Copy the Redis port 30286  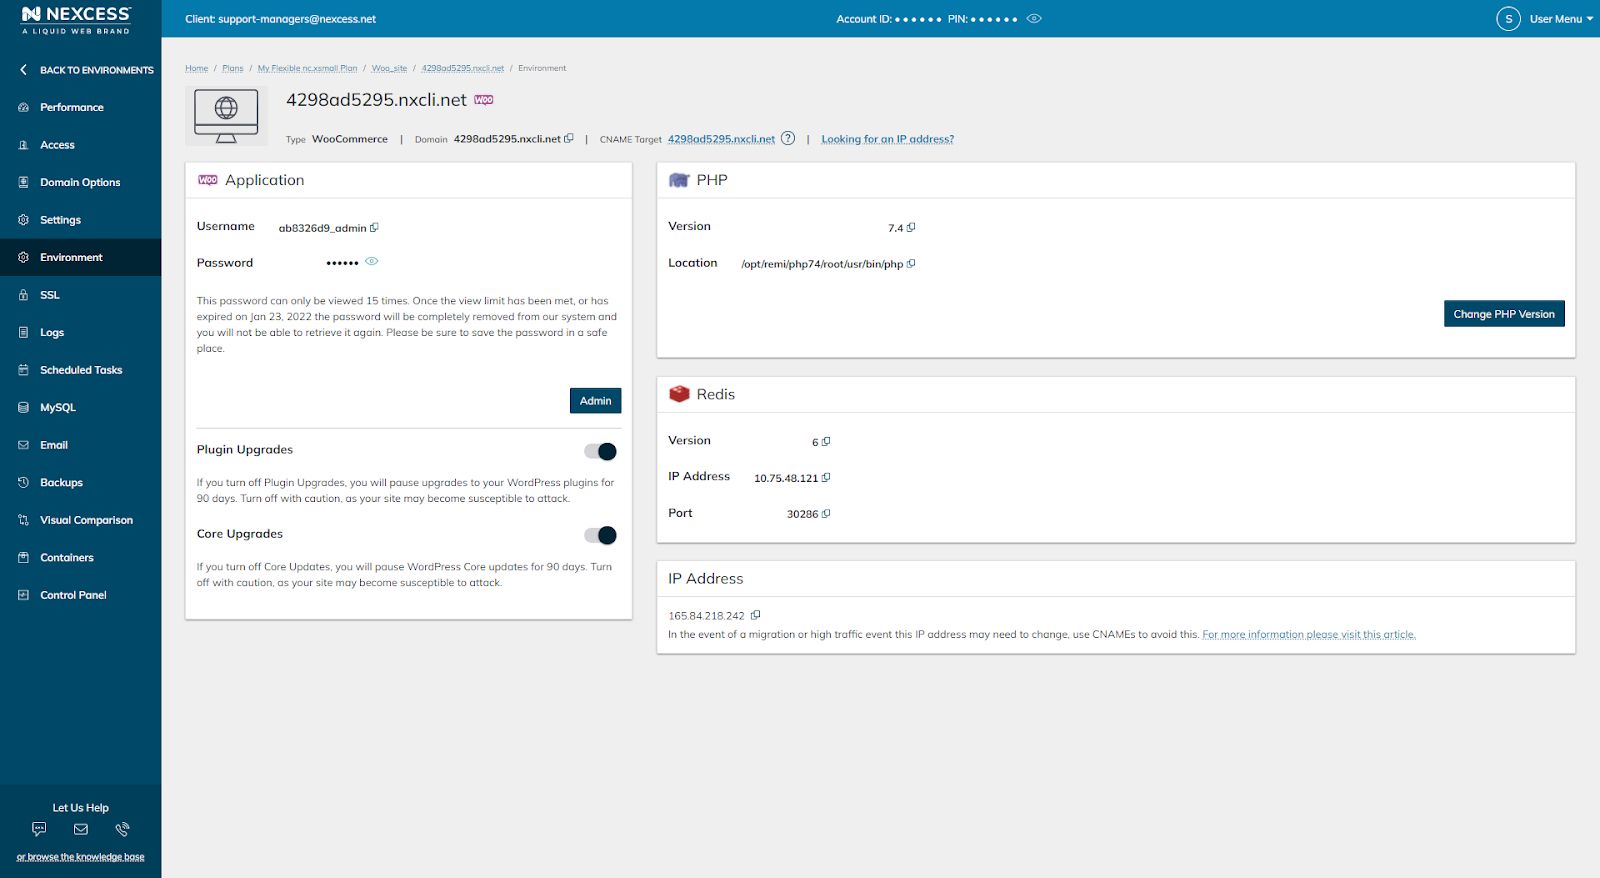pos(826,513)
